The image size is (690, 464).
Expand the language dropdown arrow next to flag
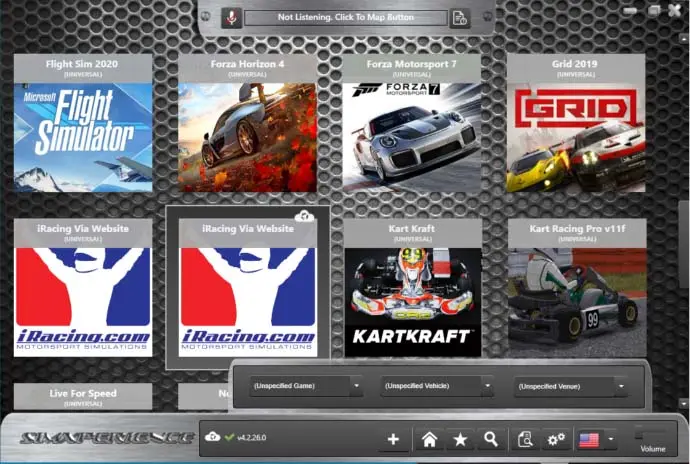611,439
